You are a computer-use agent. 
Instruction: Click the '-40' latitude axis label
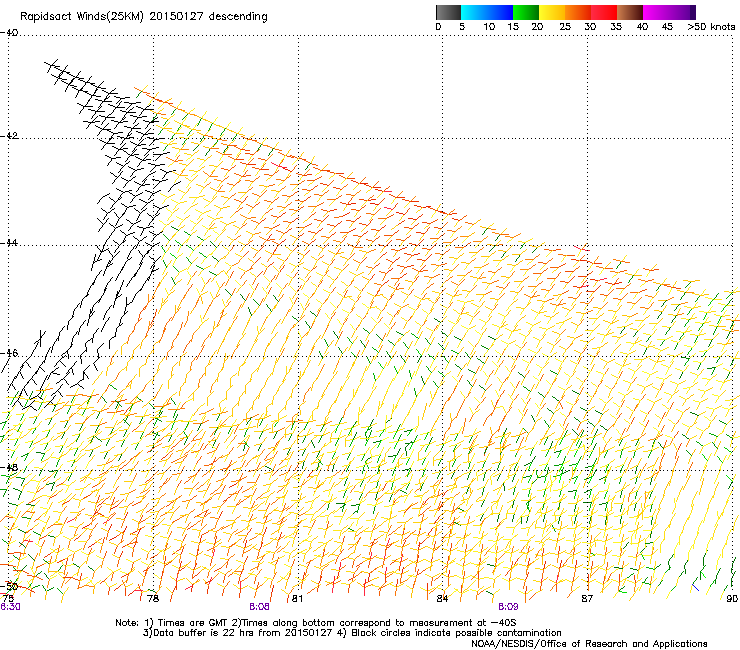9,33
